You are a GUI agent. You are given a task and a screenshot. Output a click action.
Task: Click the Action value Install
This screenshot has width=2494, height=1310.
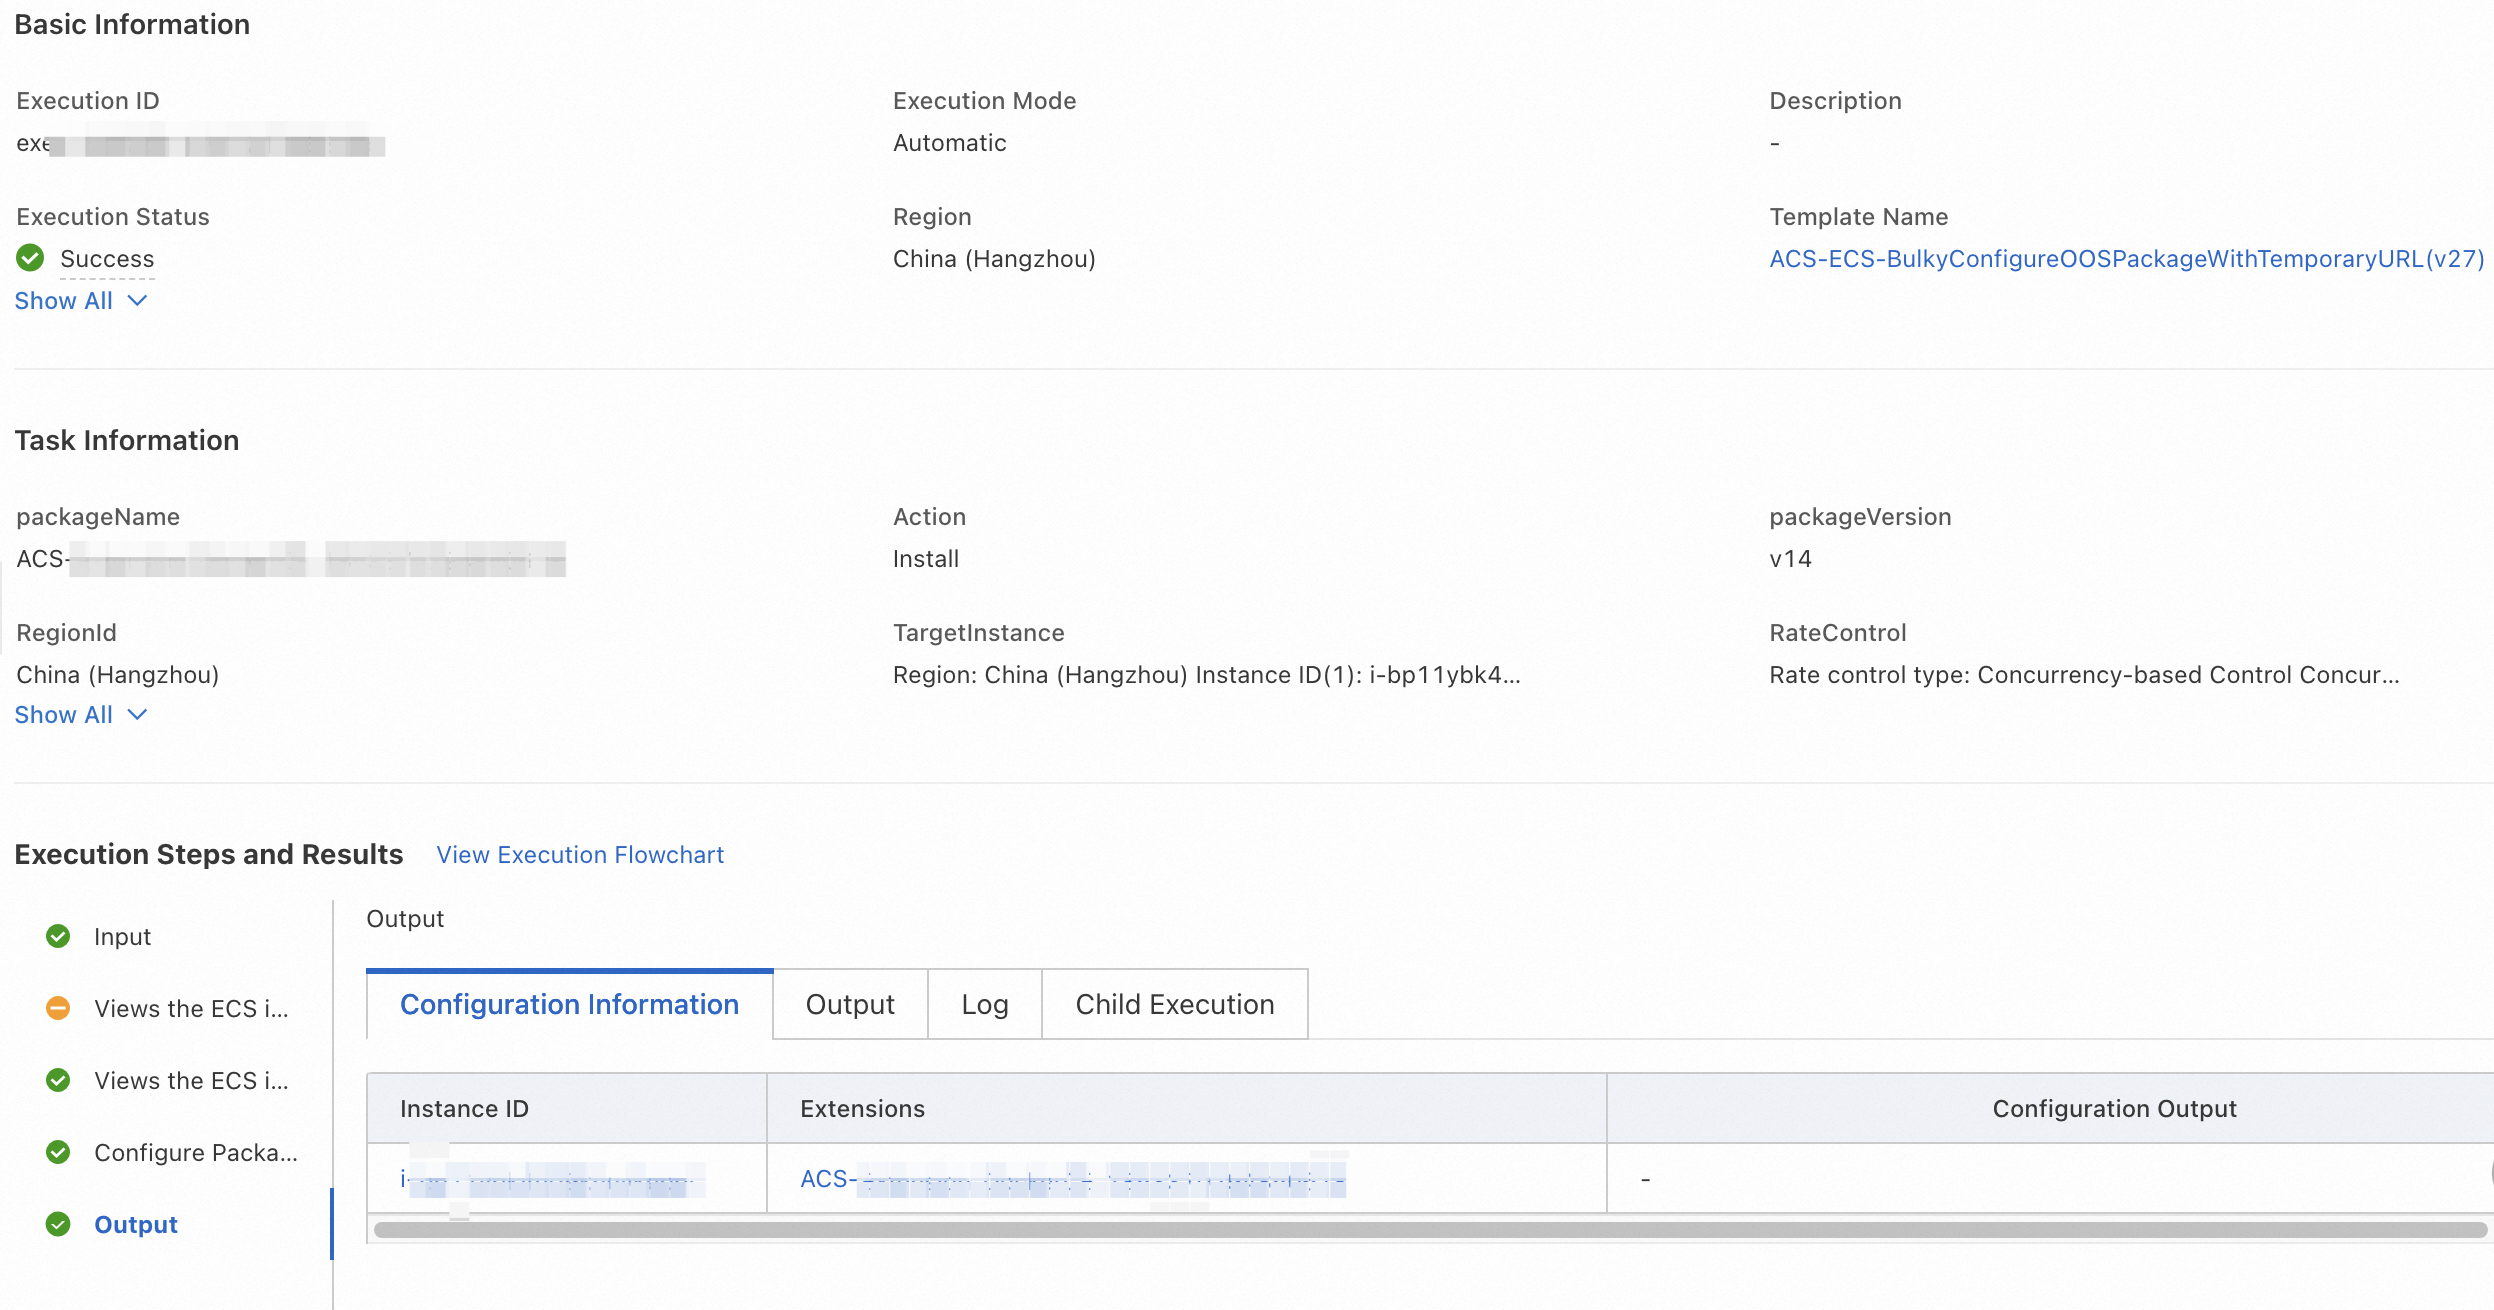926,559
